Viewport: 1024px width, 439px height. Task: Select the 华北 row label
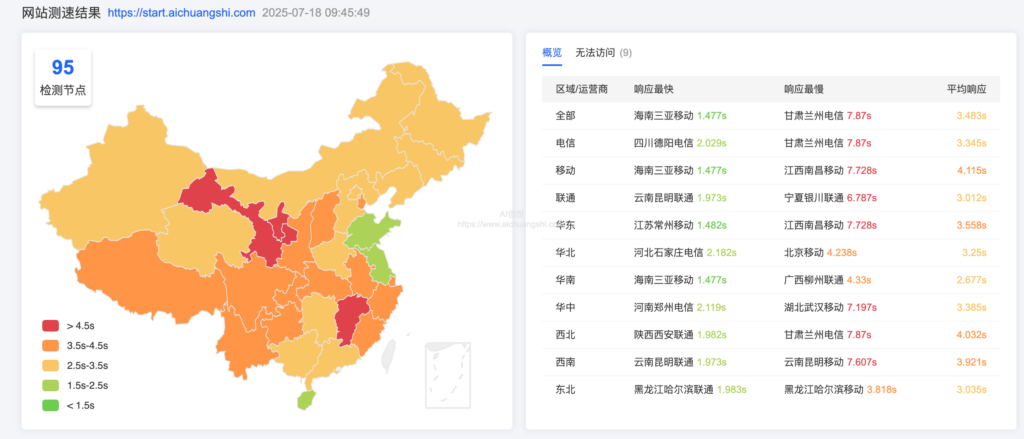click(x=566, y=253)
